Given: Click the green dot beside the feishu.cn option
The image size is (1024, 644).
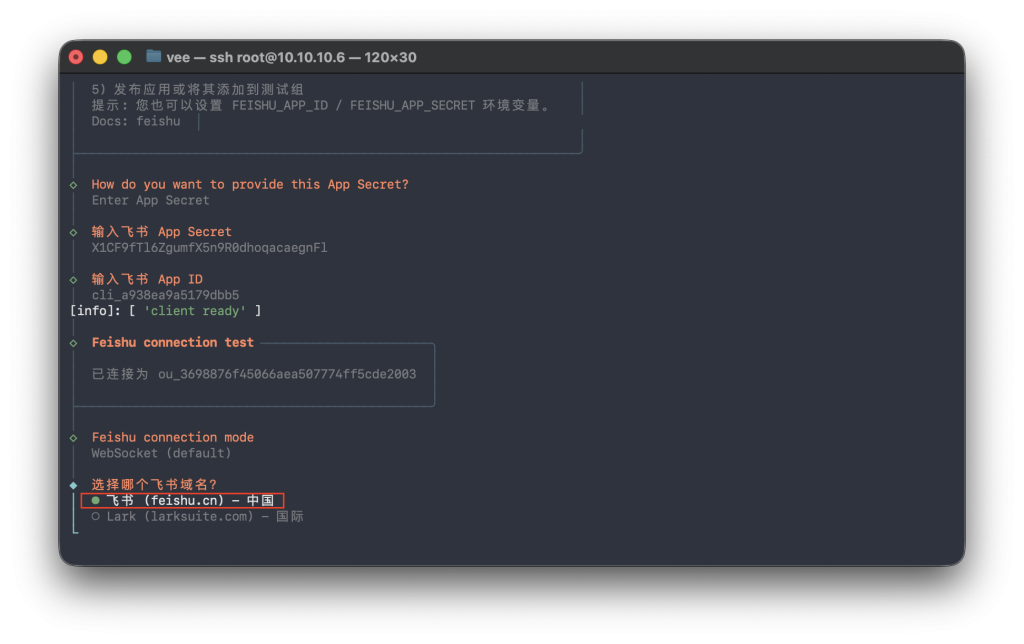Looking at the screenshot, I should (x=95, y=500).
